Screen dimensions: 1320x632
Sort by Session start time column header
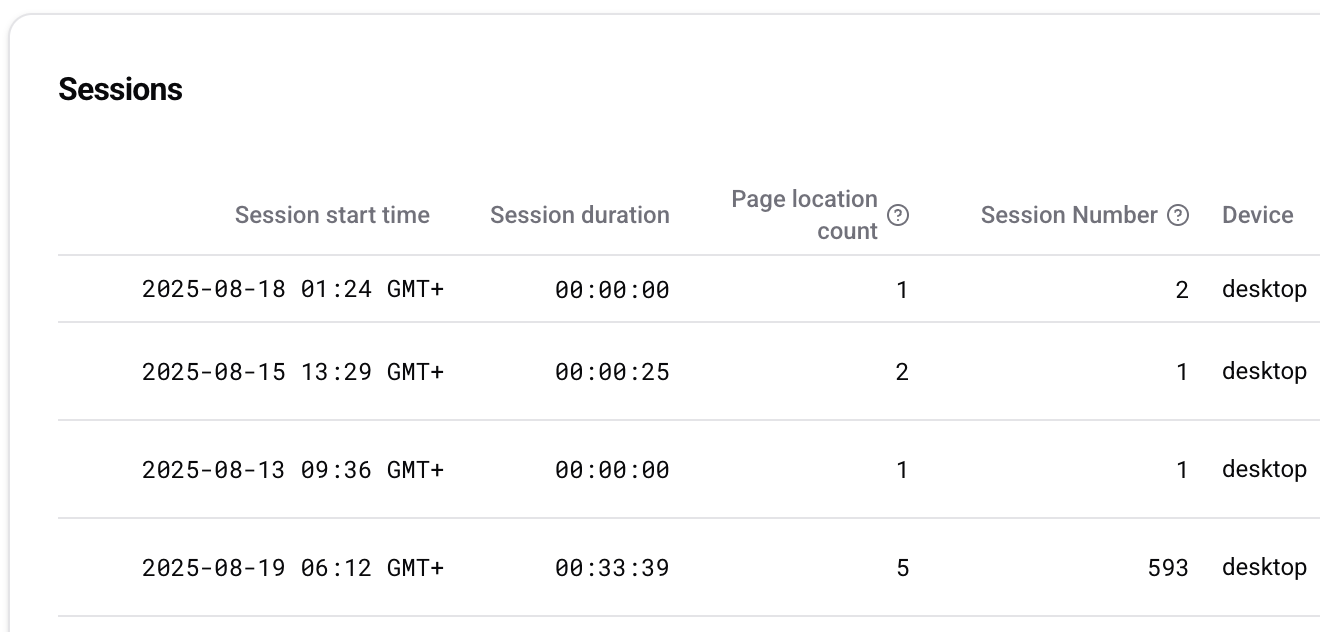332,215
